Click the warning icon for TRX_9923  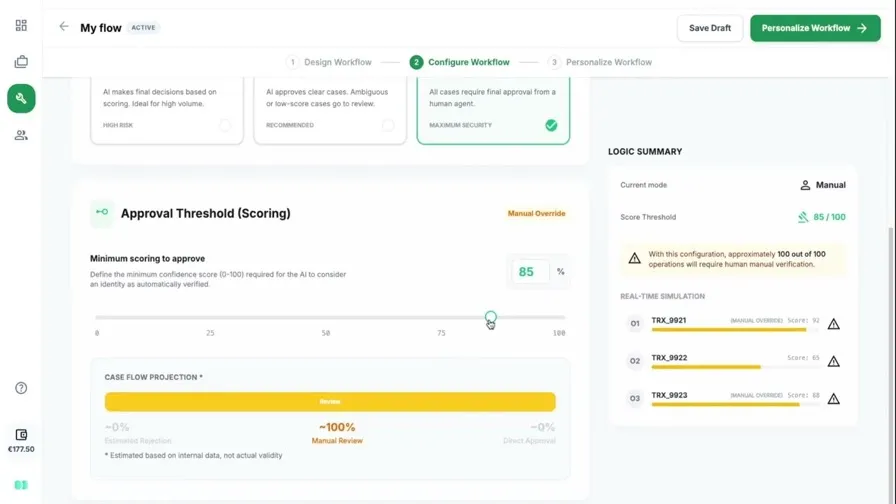coord(834,399)
